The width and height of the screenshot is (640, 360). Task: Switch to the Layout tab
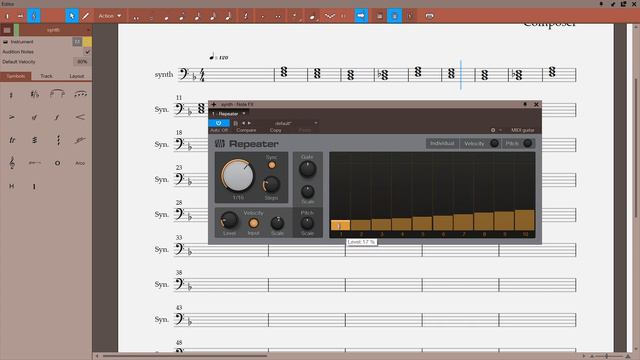[76, 76]
